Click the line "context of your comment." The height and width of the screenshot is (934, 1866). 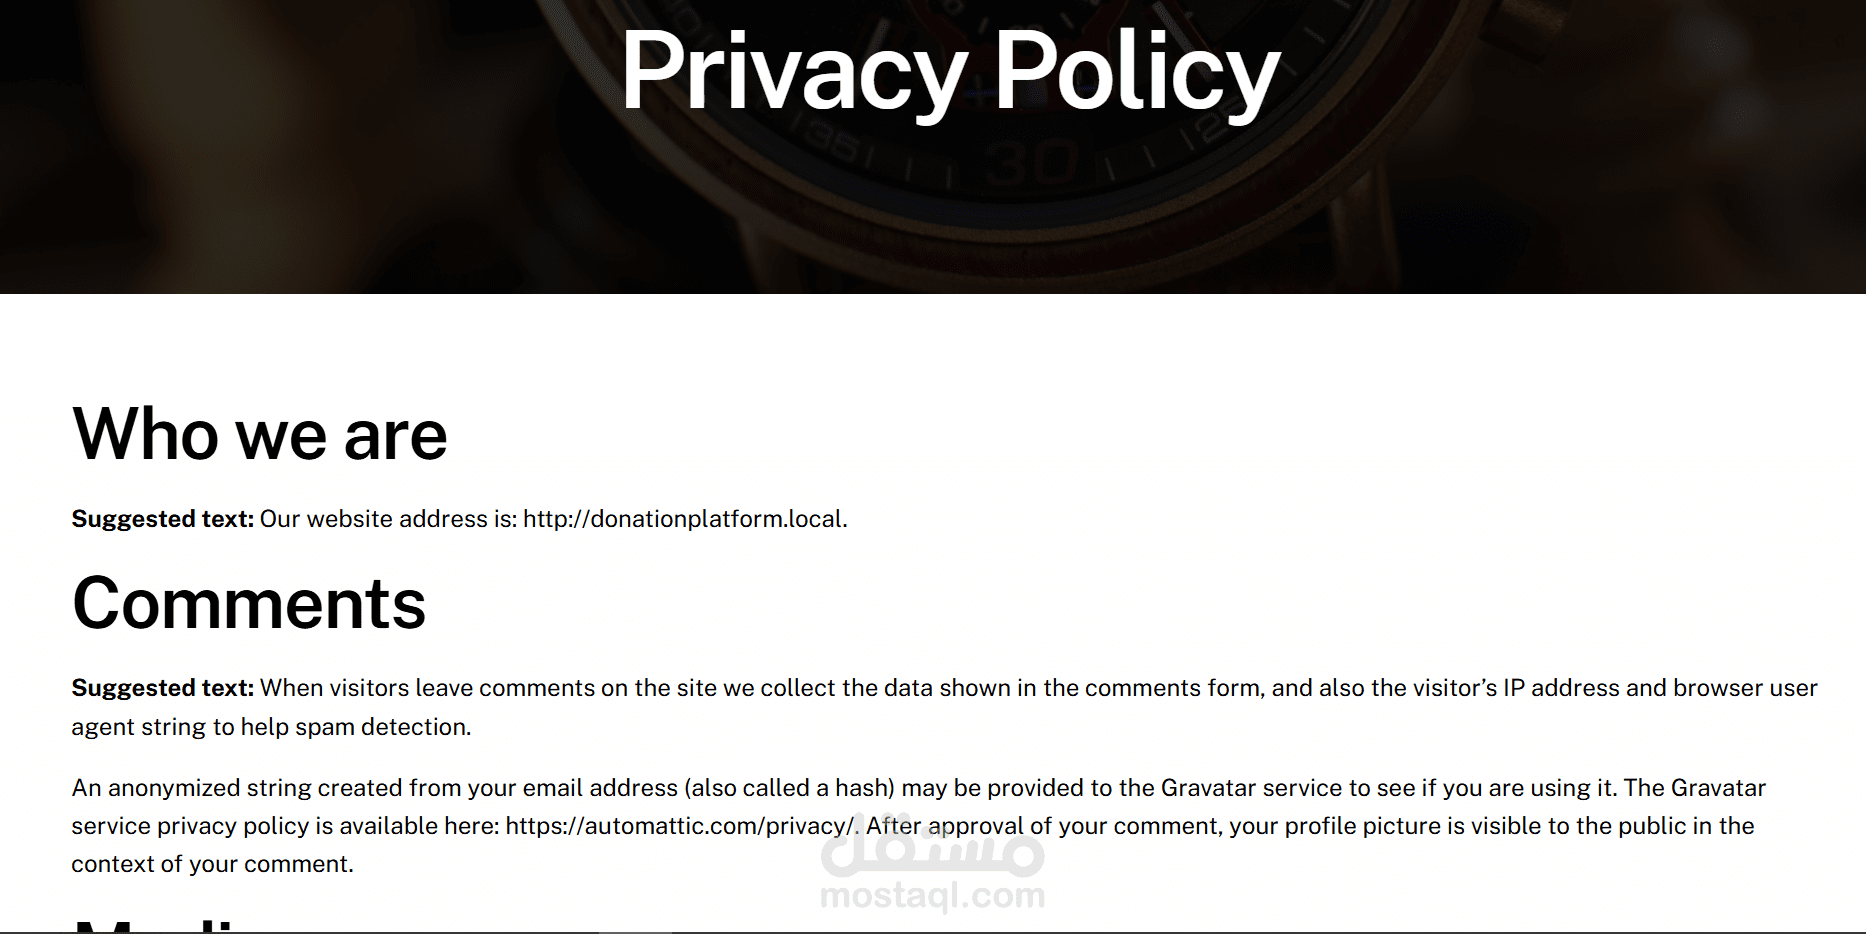pos(212,864)
